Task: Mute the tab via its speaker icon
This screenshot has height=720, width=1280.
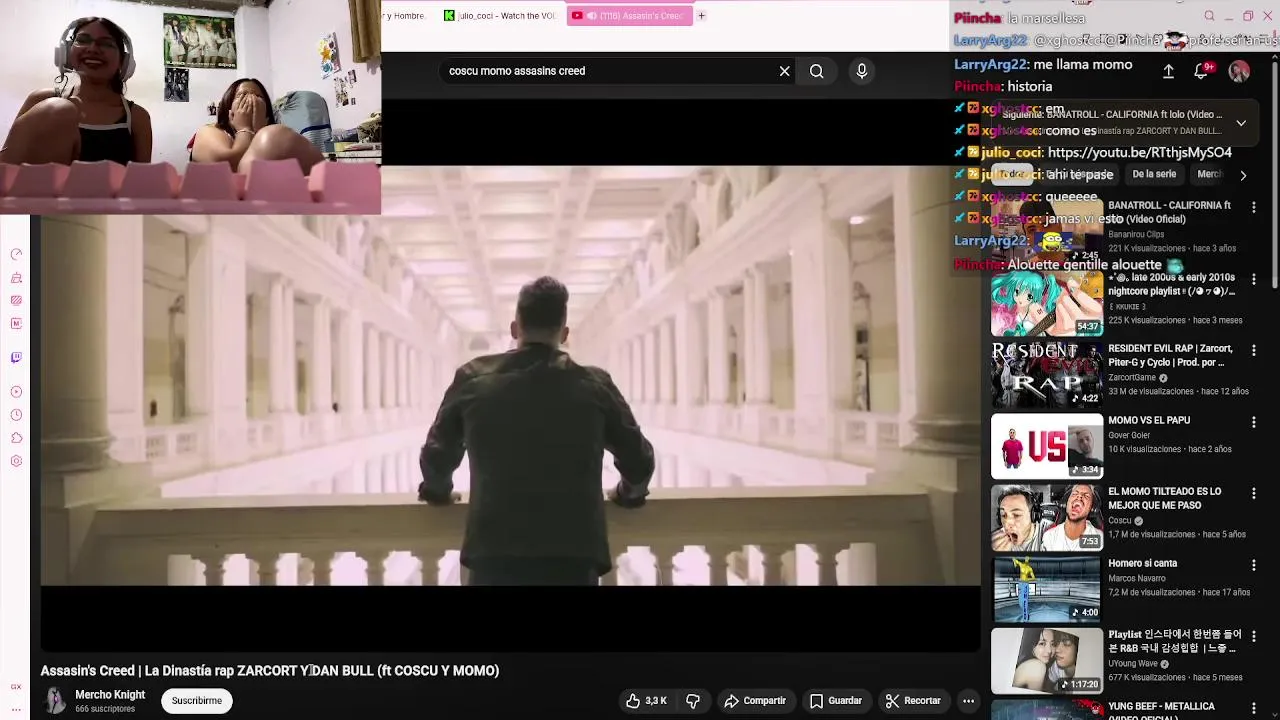Action: pos(591,15)
